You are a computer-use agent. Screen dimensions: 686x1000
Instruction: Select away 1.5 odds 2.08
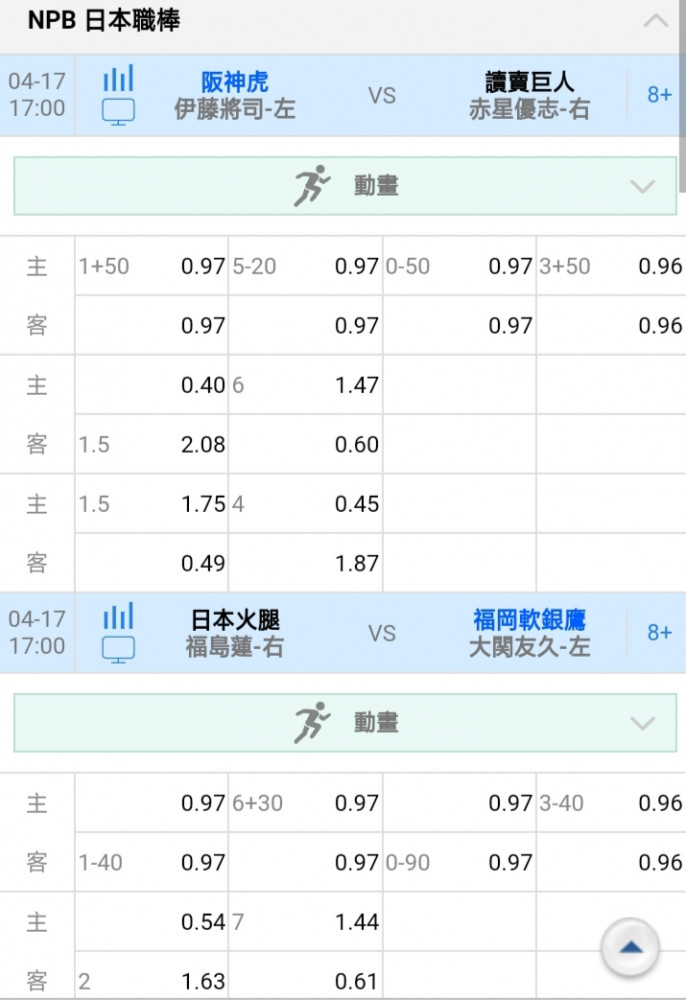click(152, 445)
